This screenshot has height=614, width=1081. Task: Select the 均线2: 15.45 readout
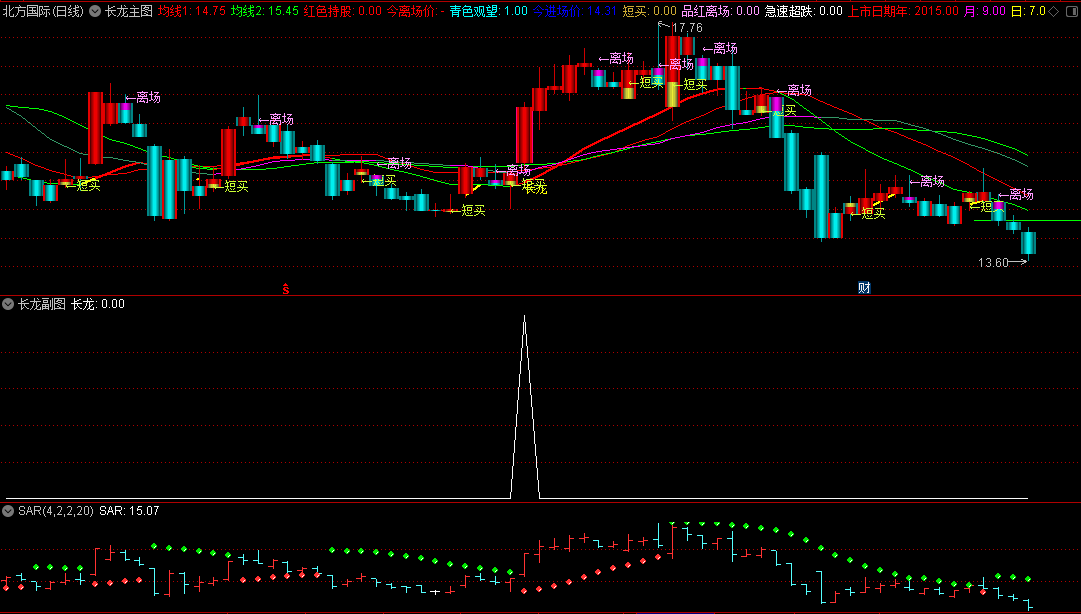click(x=265, y=11)
